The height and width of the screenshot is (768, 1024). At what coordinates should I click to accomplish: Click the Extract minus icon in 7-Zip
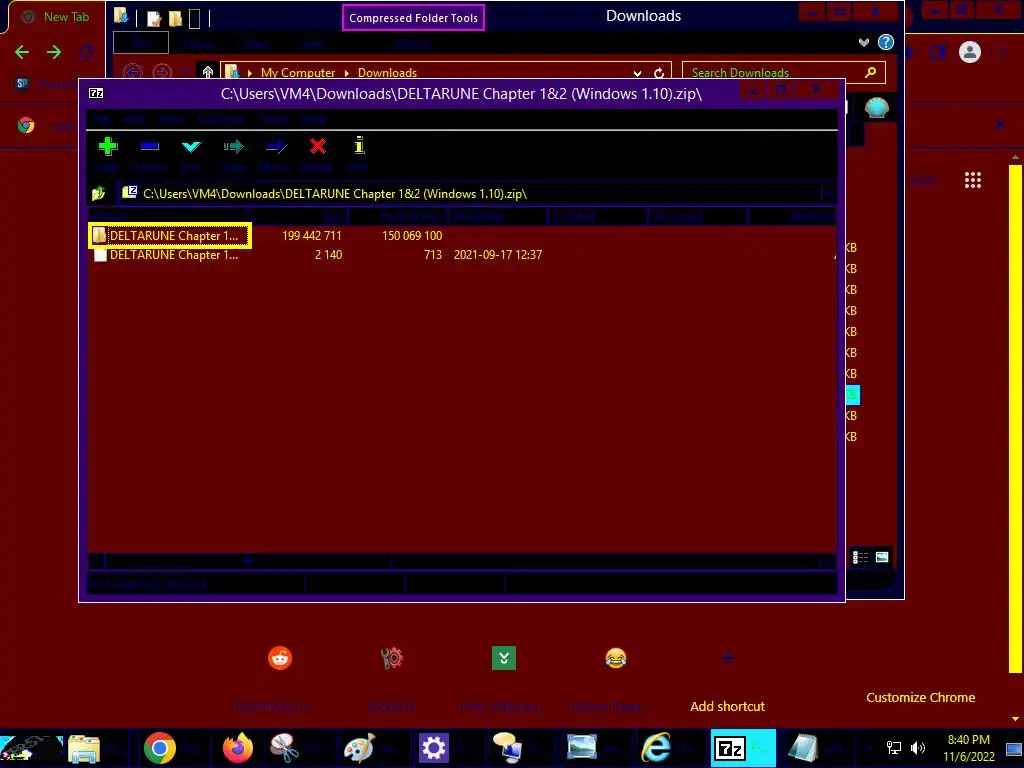(150, 146)
